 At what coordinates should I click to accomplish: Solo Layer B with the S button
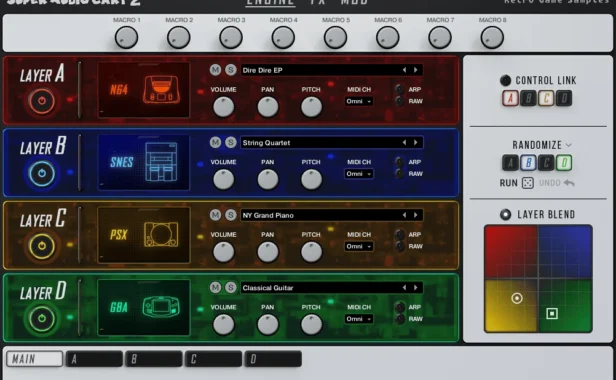click(231, 142)
